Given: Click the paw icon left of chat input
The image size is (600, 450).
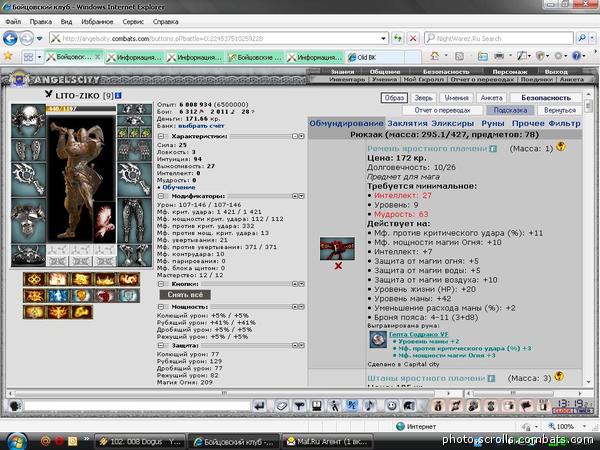Looking at the screenshot, I should pos(15,406).
